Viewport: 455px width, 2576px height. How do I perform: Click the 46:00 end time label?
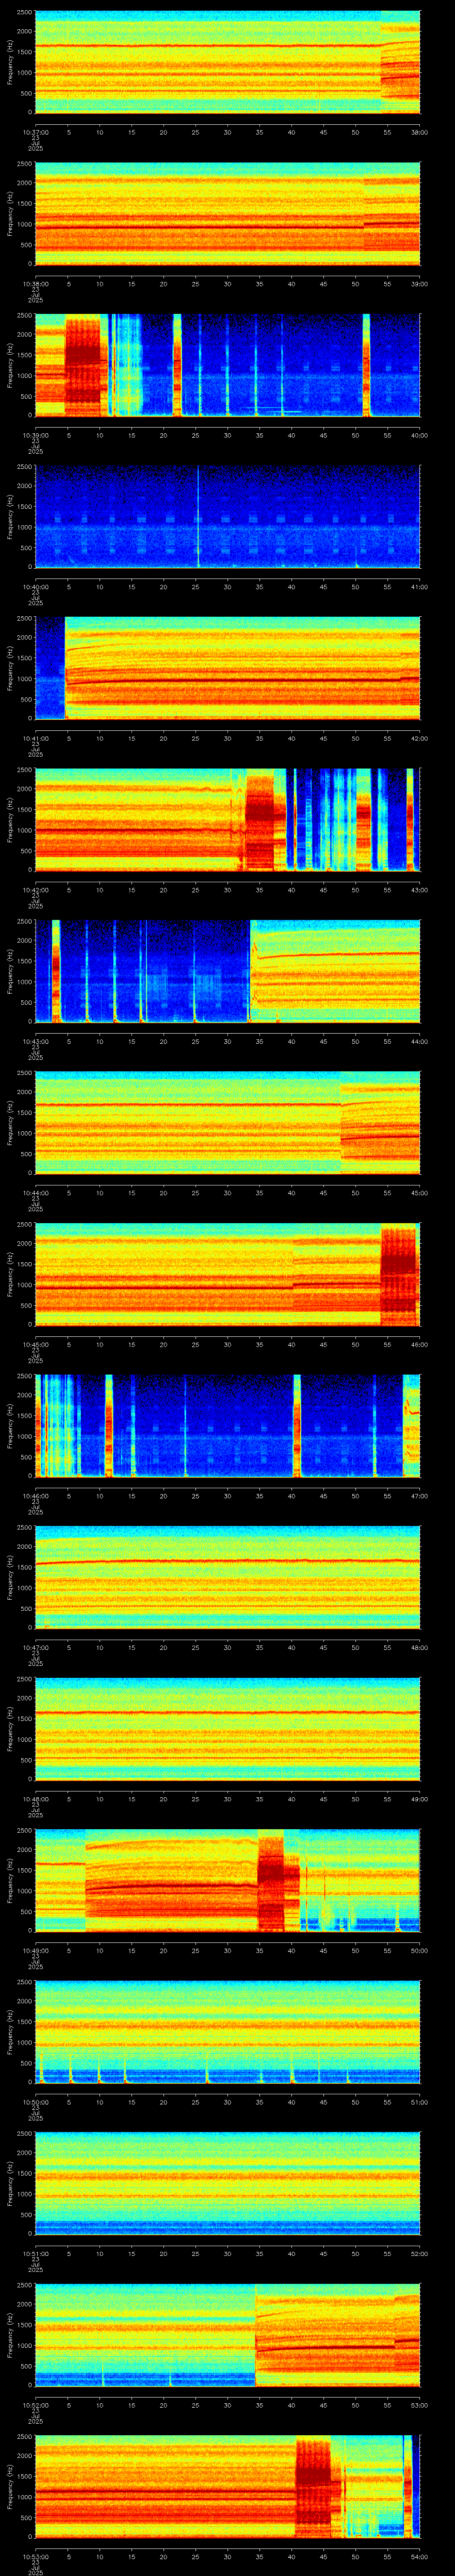(x=419, y=1343)
